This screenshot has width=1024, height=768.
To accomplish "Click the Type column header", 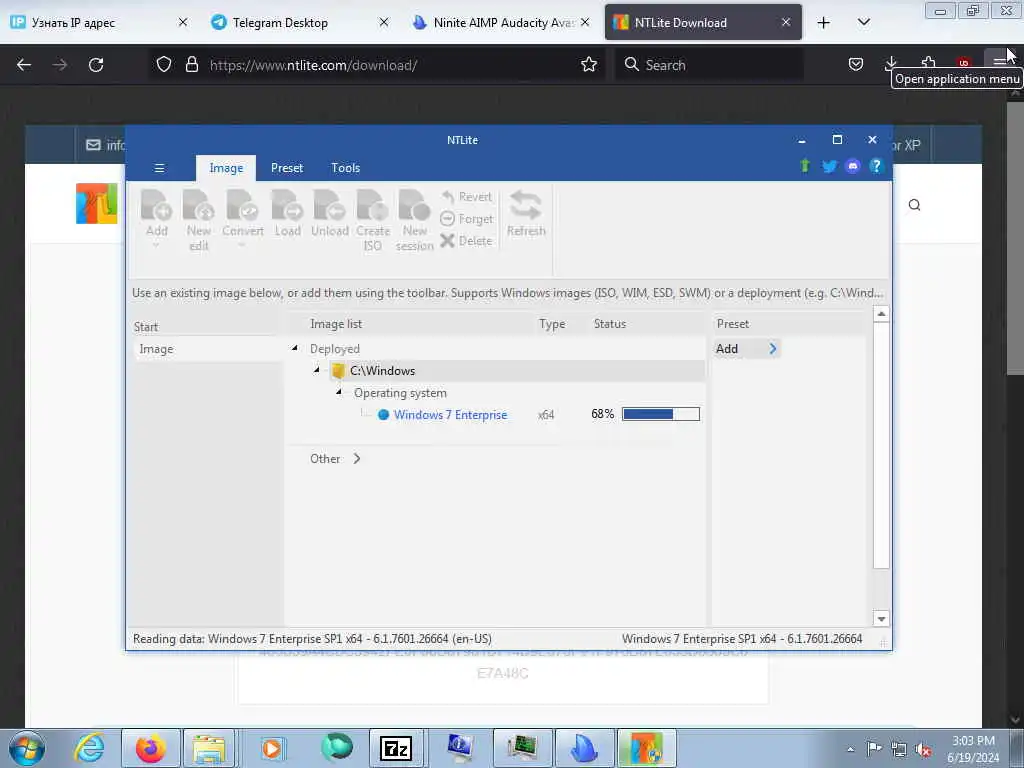I will (552, 324).
